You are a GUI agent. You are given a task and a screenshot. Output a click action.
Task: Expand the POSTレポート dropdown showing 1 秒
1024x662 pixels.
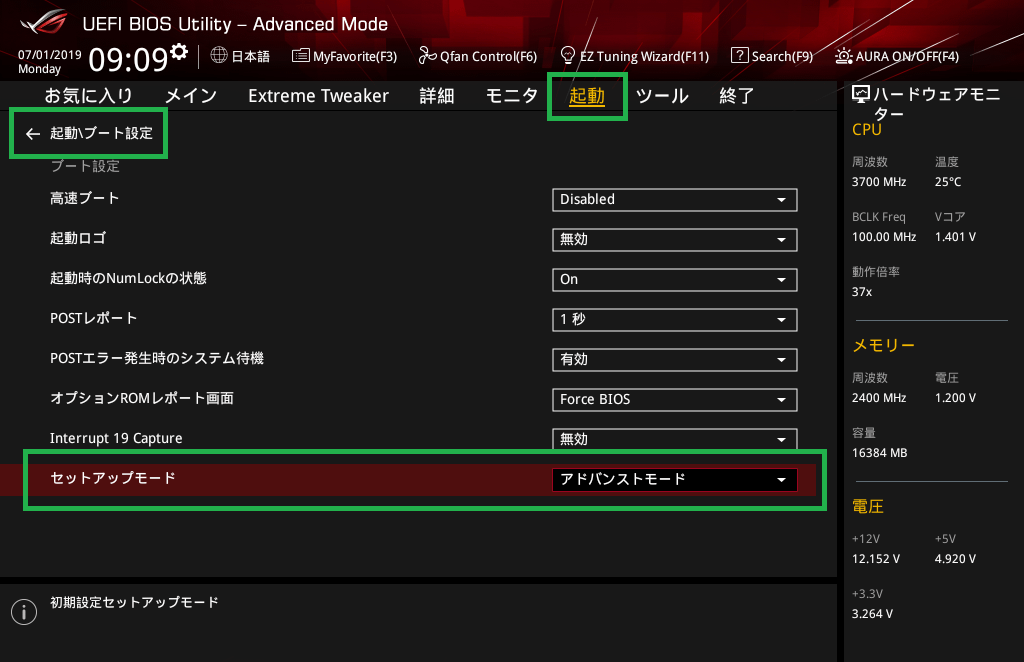pos(674,320)
